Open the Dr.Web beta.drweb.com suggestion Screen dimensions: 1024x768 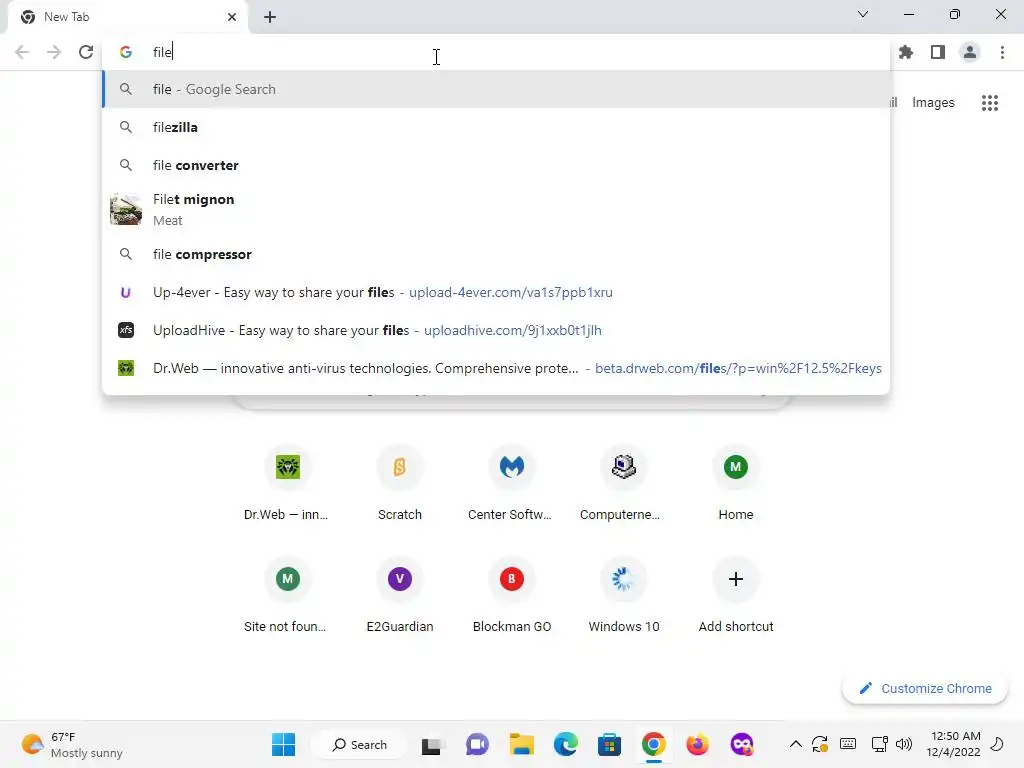point(496,368)
